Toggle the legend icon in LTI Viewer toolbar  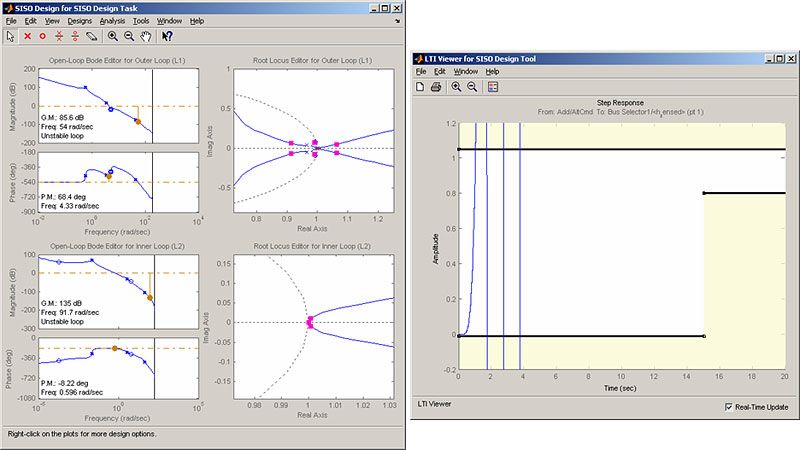[x=493, y=87]
